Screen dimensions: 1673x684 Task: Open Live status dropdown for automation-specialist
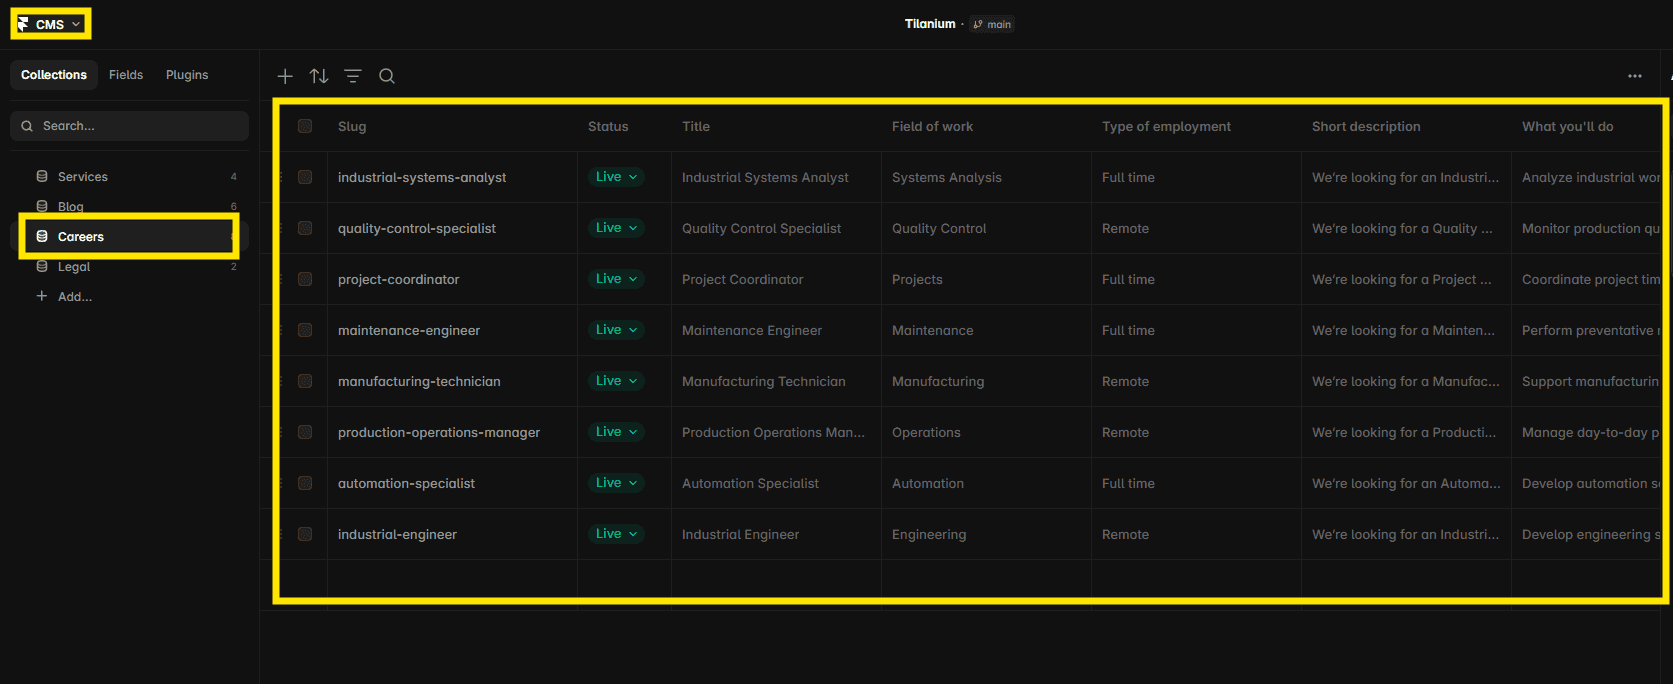tap(616, 483)
